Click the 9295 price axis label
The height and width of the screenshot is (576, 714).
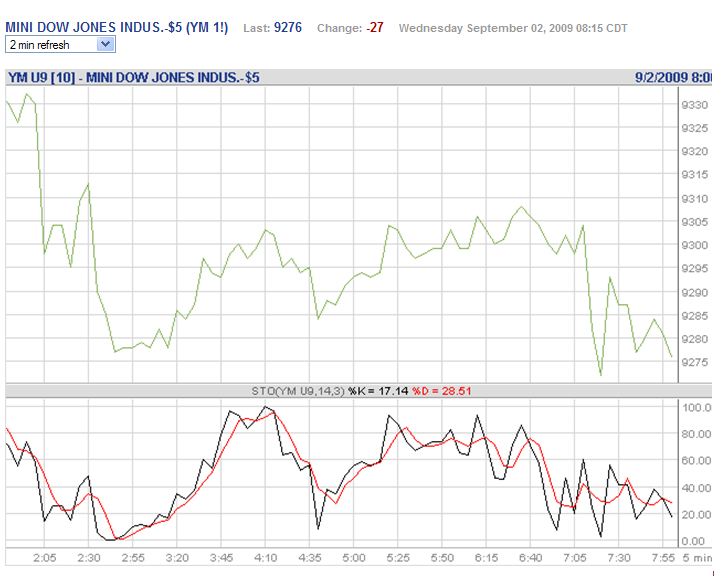(x=695, y=269)
